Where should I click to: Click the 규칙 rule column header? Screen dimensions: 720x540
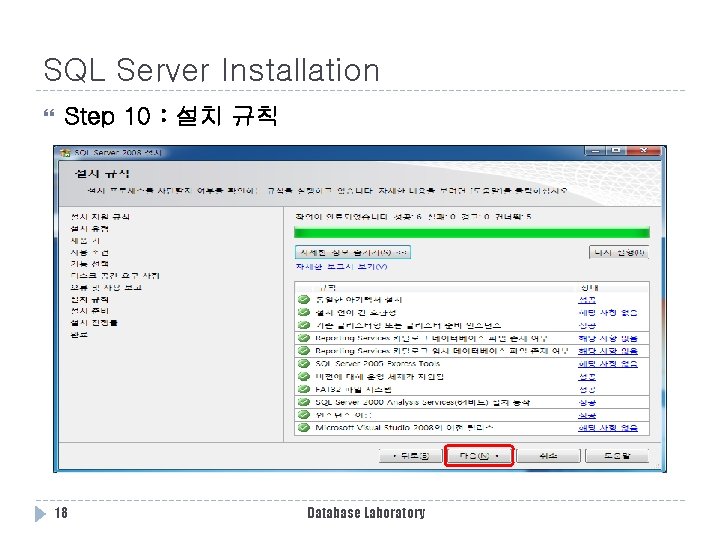click(328, 288)
